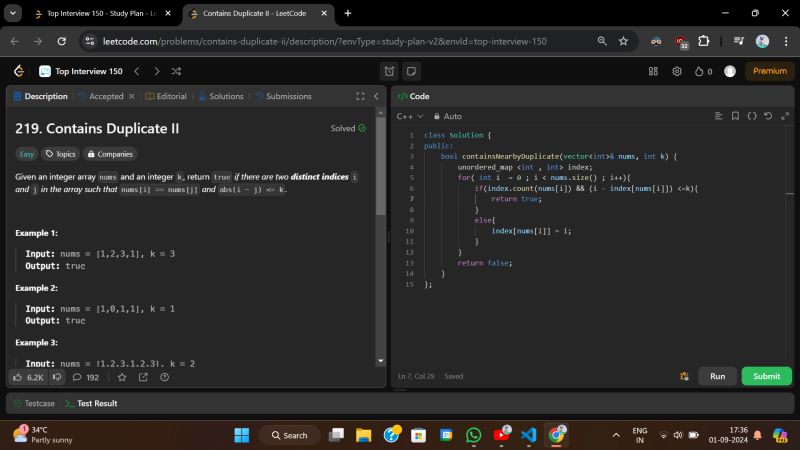Viewport: 800px width, 450px height.
Task: Click the thumbs-up like button showing 6.2K
Action: tap(28, 377)
